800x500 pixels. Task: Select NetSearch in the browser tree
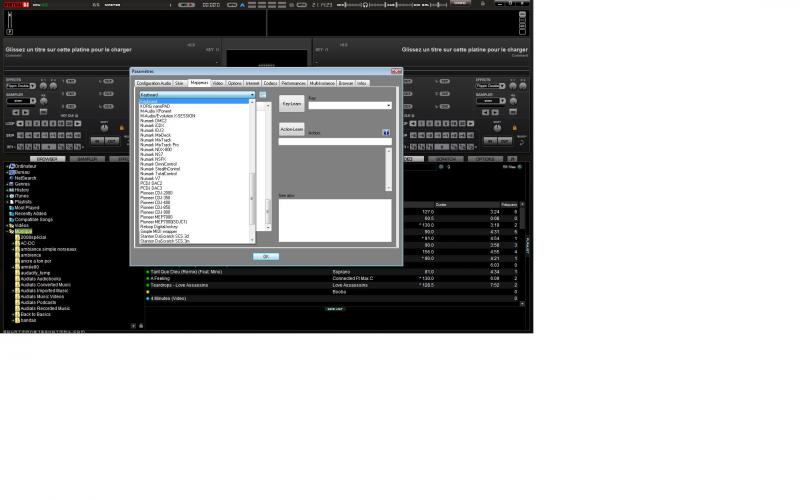click(25, 178)
